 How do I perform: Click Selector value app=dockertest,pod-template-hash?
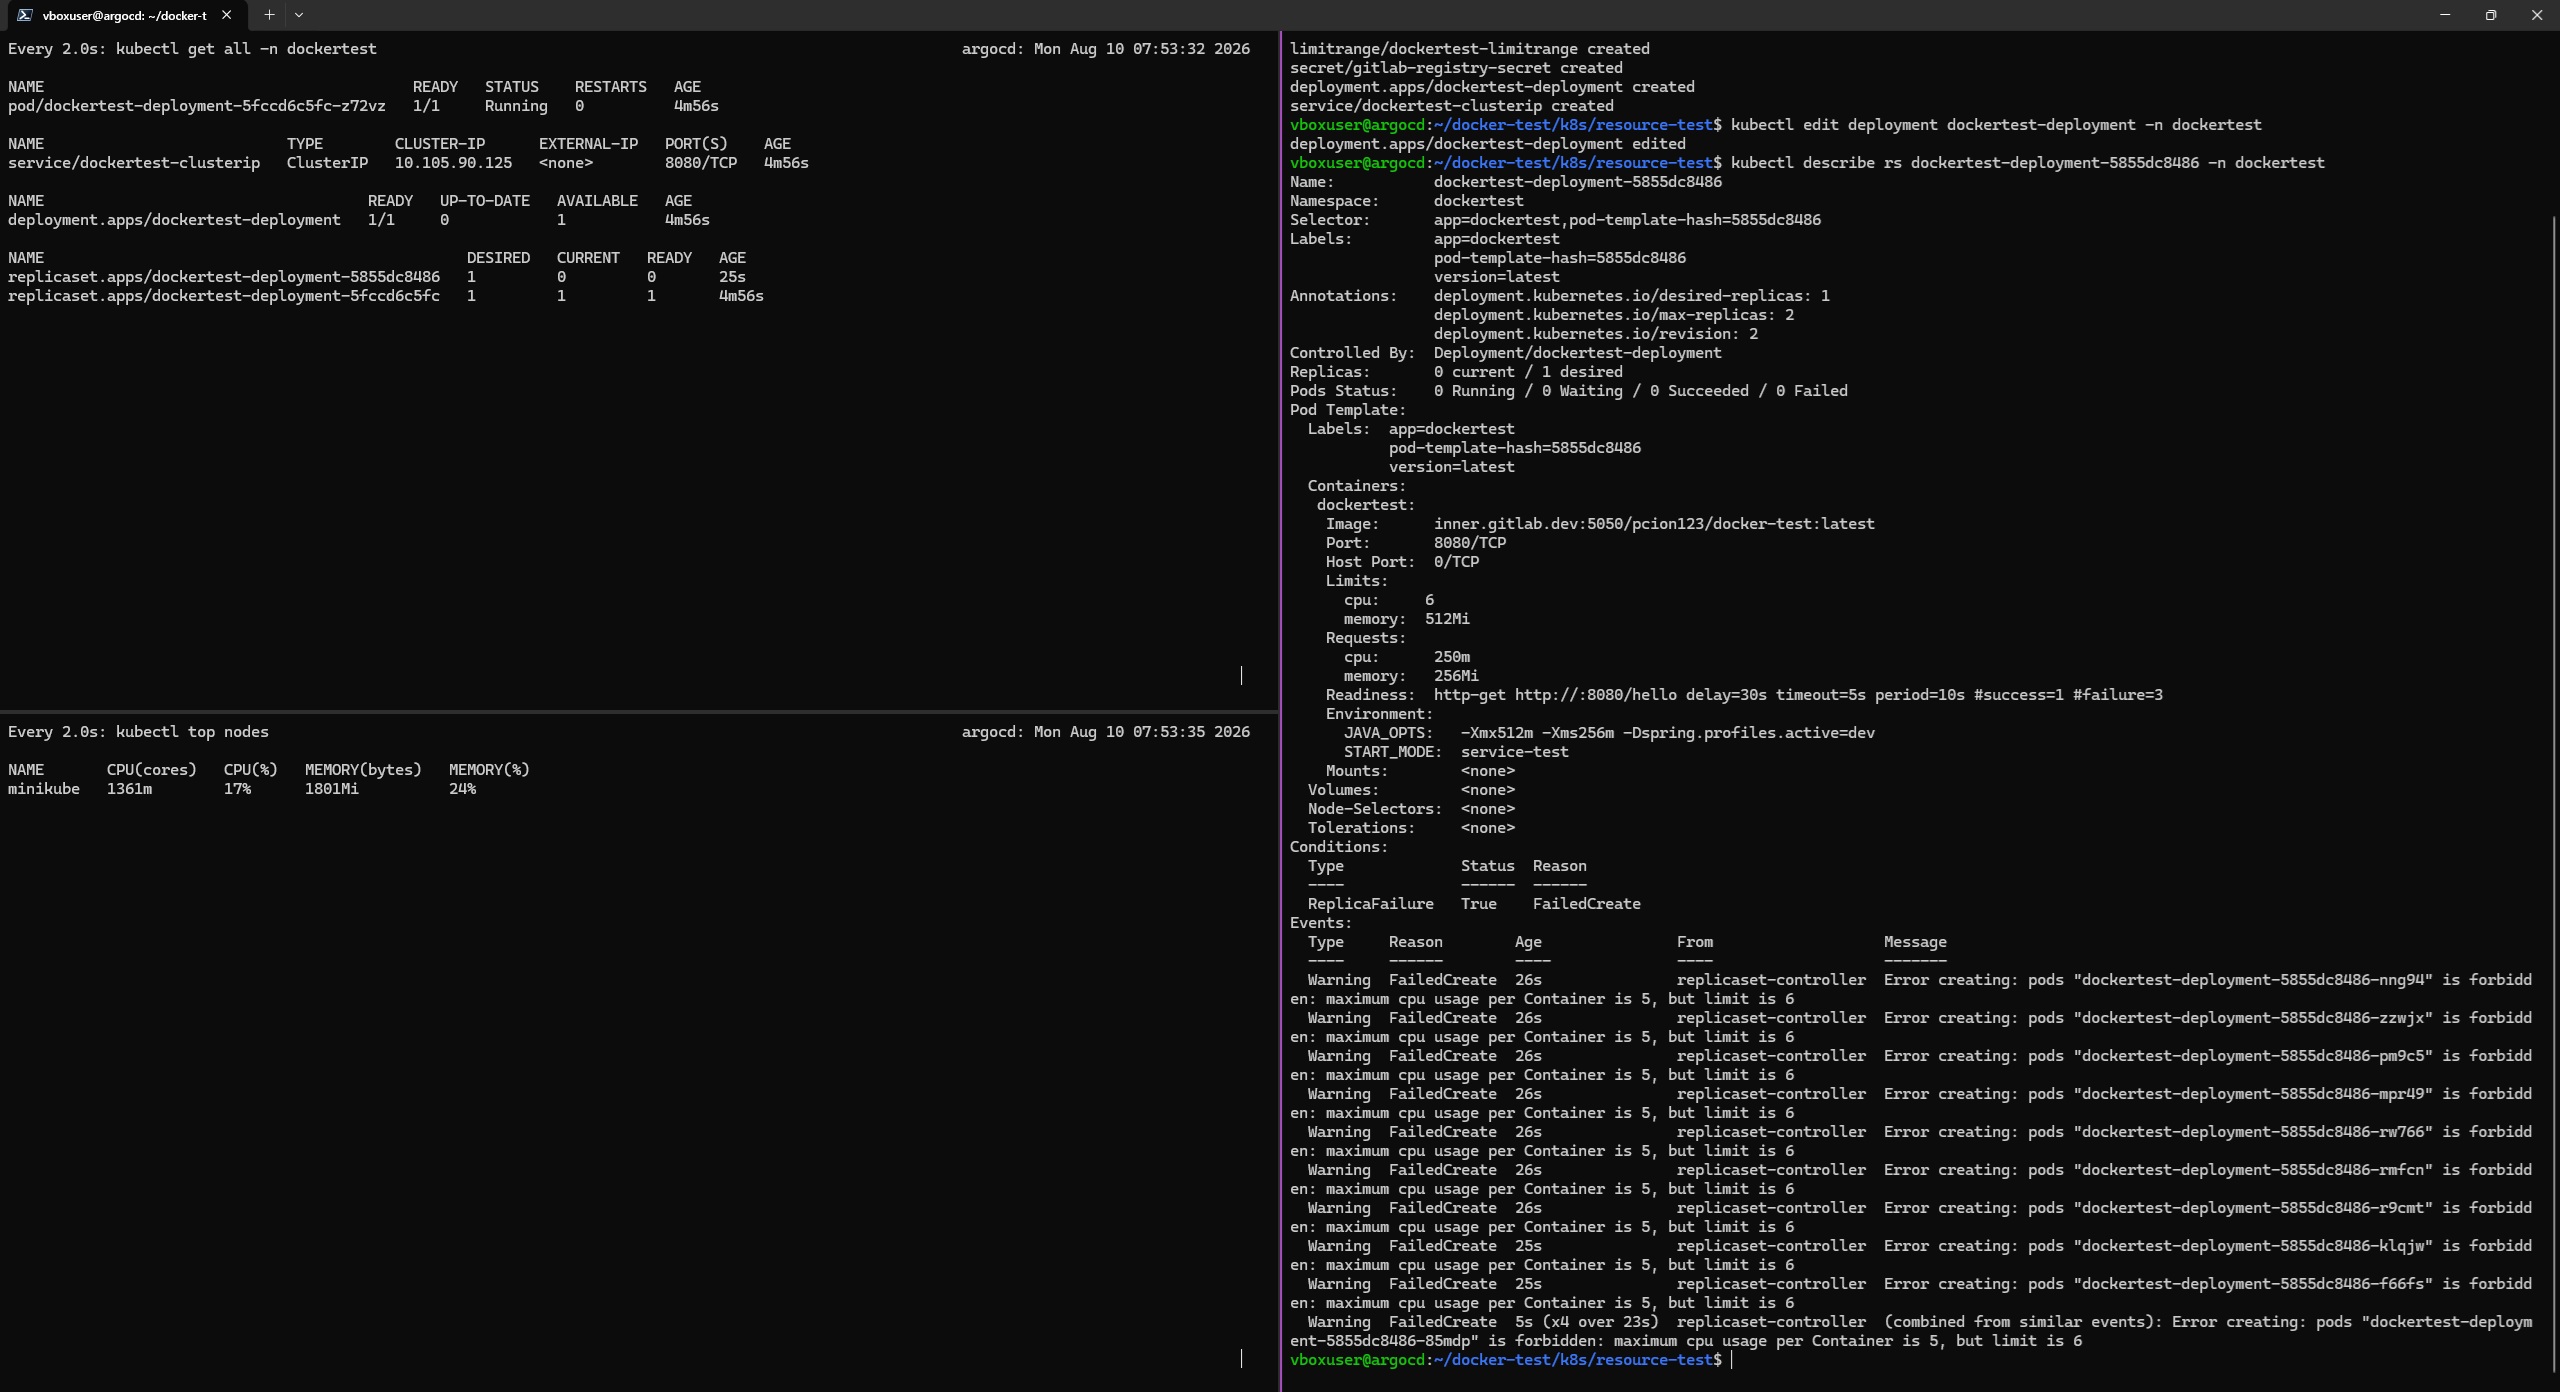pyautogui.click(x=1628, y=220)
